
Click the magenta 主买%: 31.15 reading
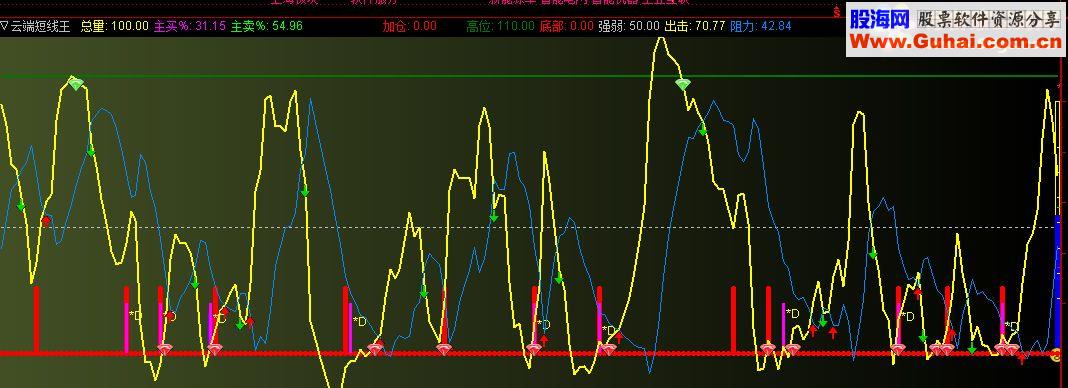(x=190, y=27)
